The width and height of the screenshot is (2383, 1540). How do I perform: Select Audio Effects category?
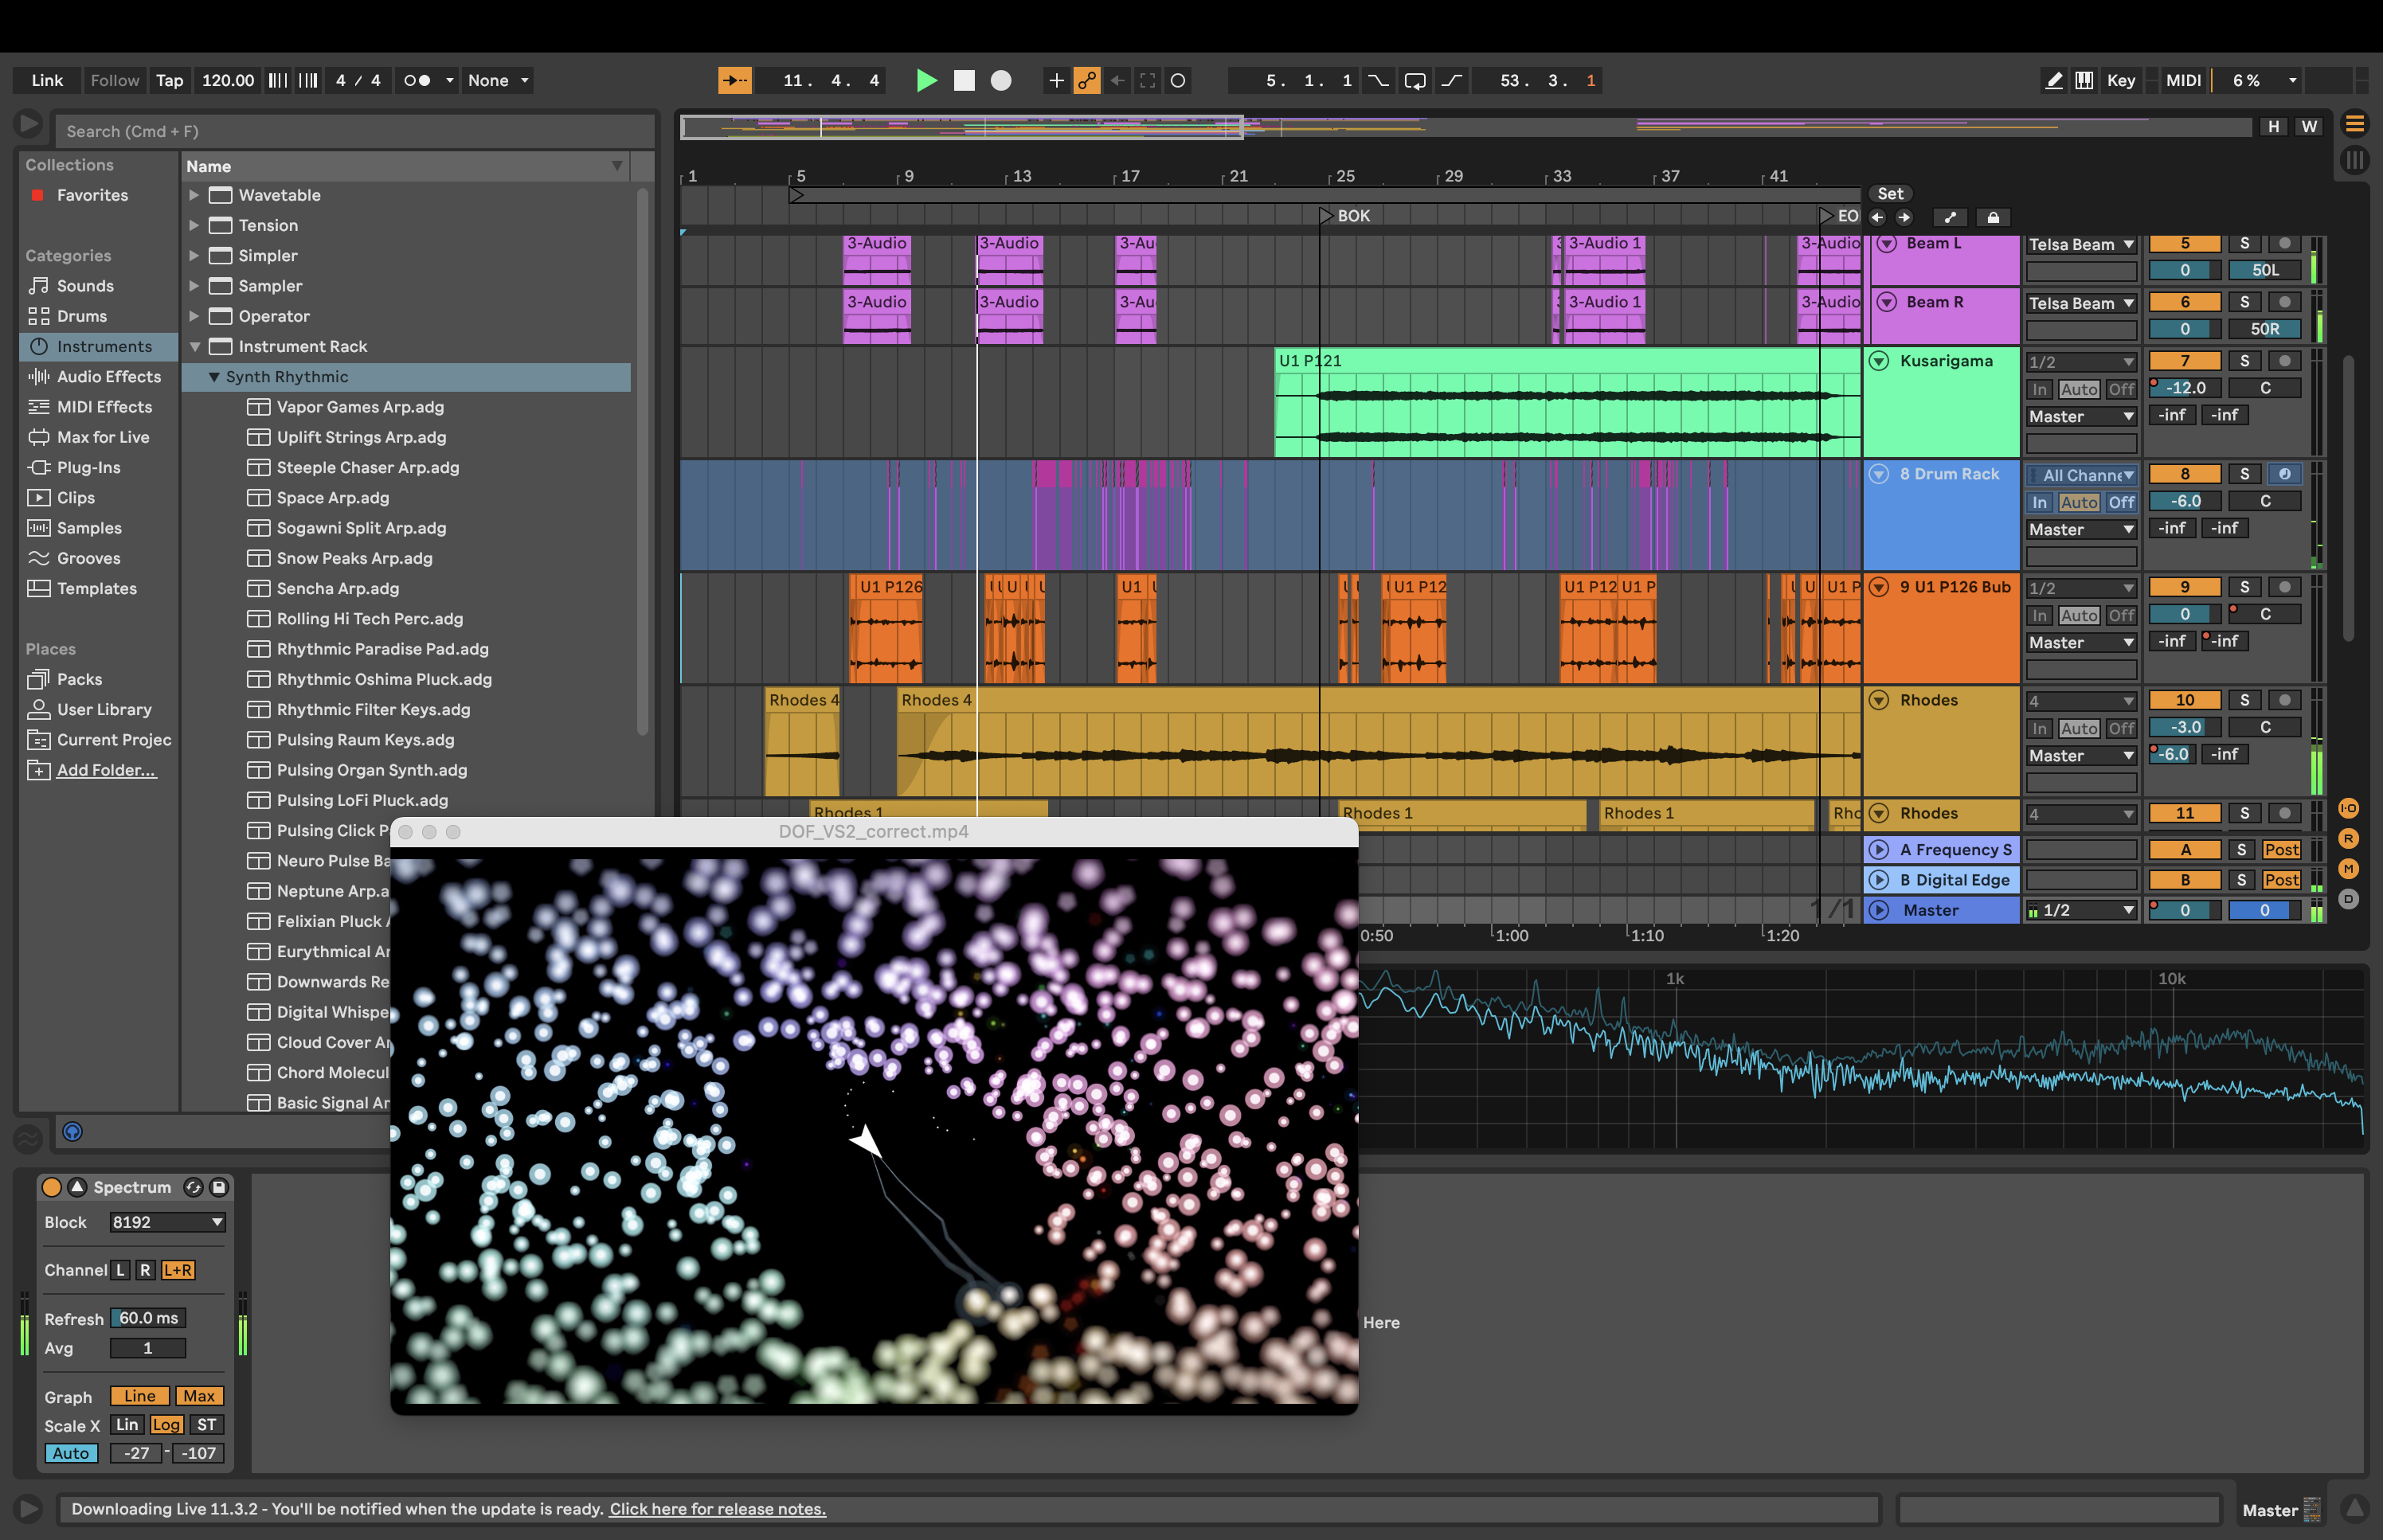(x=108, y=376)
